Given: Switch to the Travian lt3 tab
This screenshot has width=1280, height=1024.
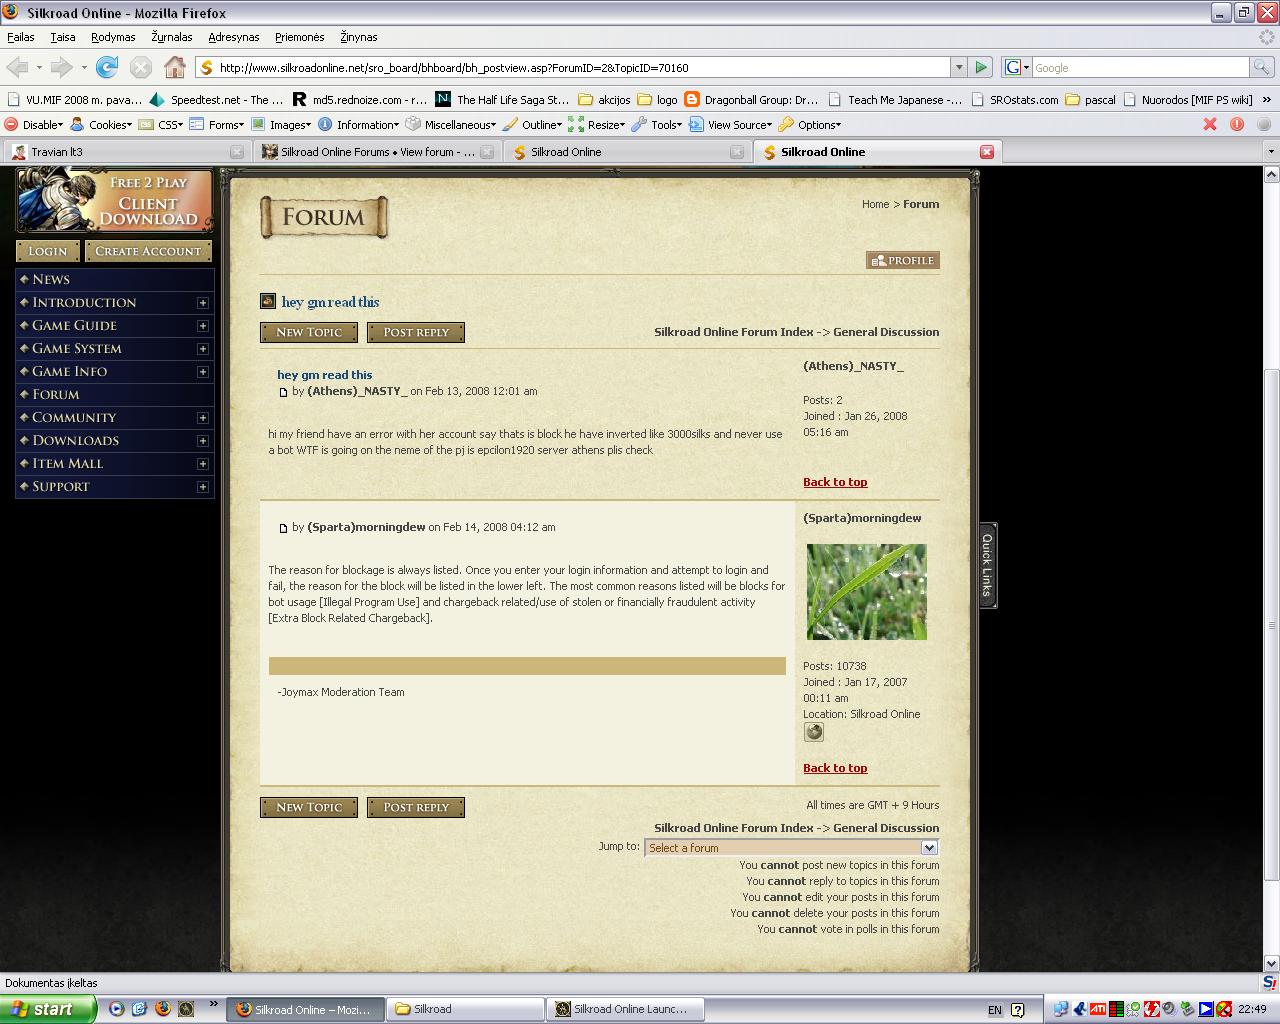Looking at the screenshot, I should pos(126,152).
